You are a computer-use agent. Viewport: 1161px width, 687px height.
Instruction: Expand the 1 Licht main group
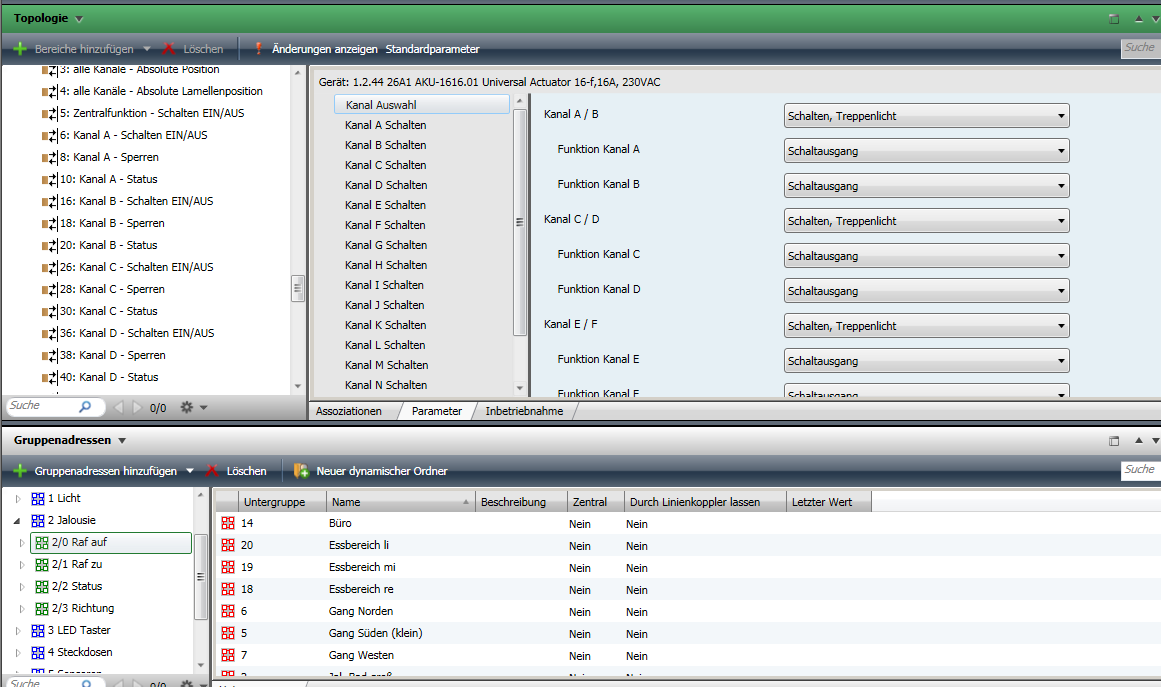click(x=18, y=499)
